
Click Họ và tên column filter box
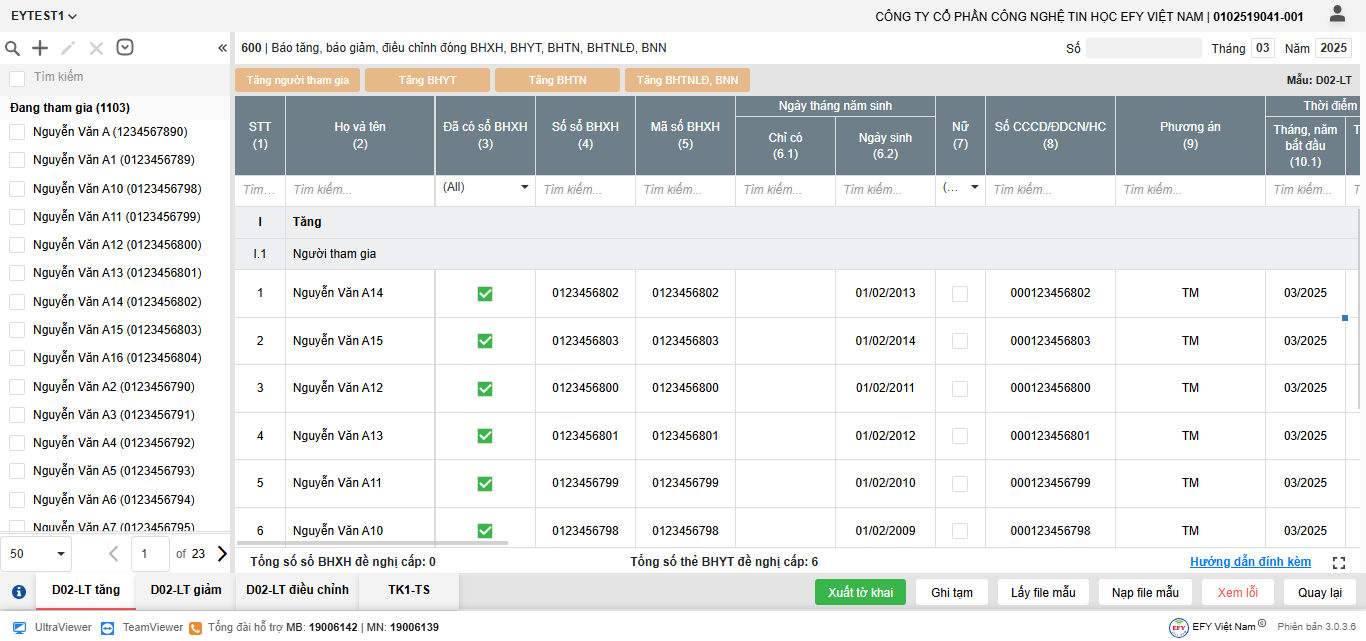360,190
